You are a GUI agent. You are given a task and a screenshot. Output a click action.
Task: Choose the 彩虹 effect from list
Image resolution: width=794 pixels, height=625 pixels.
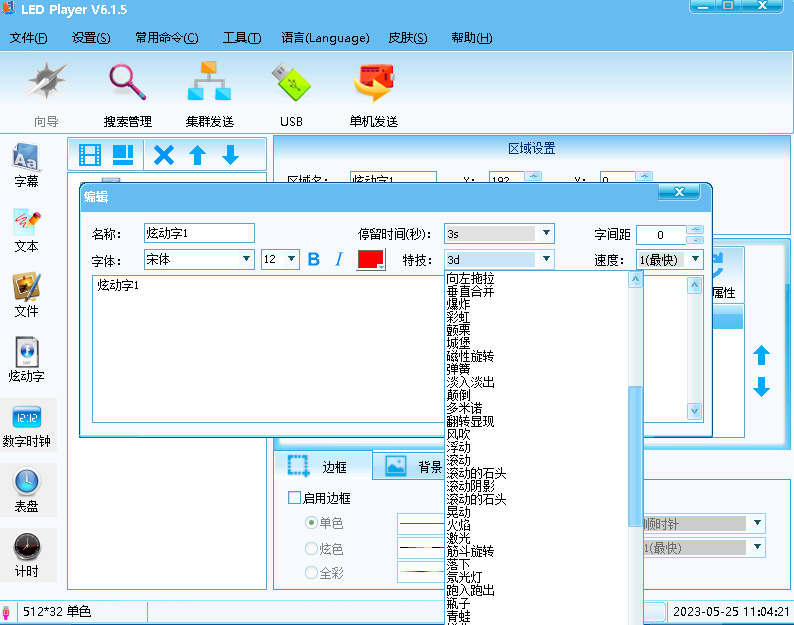pyautogui.click(x=458, y=318)
